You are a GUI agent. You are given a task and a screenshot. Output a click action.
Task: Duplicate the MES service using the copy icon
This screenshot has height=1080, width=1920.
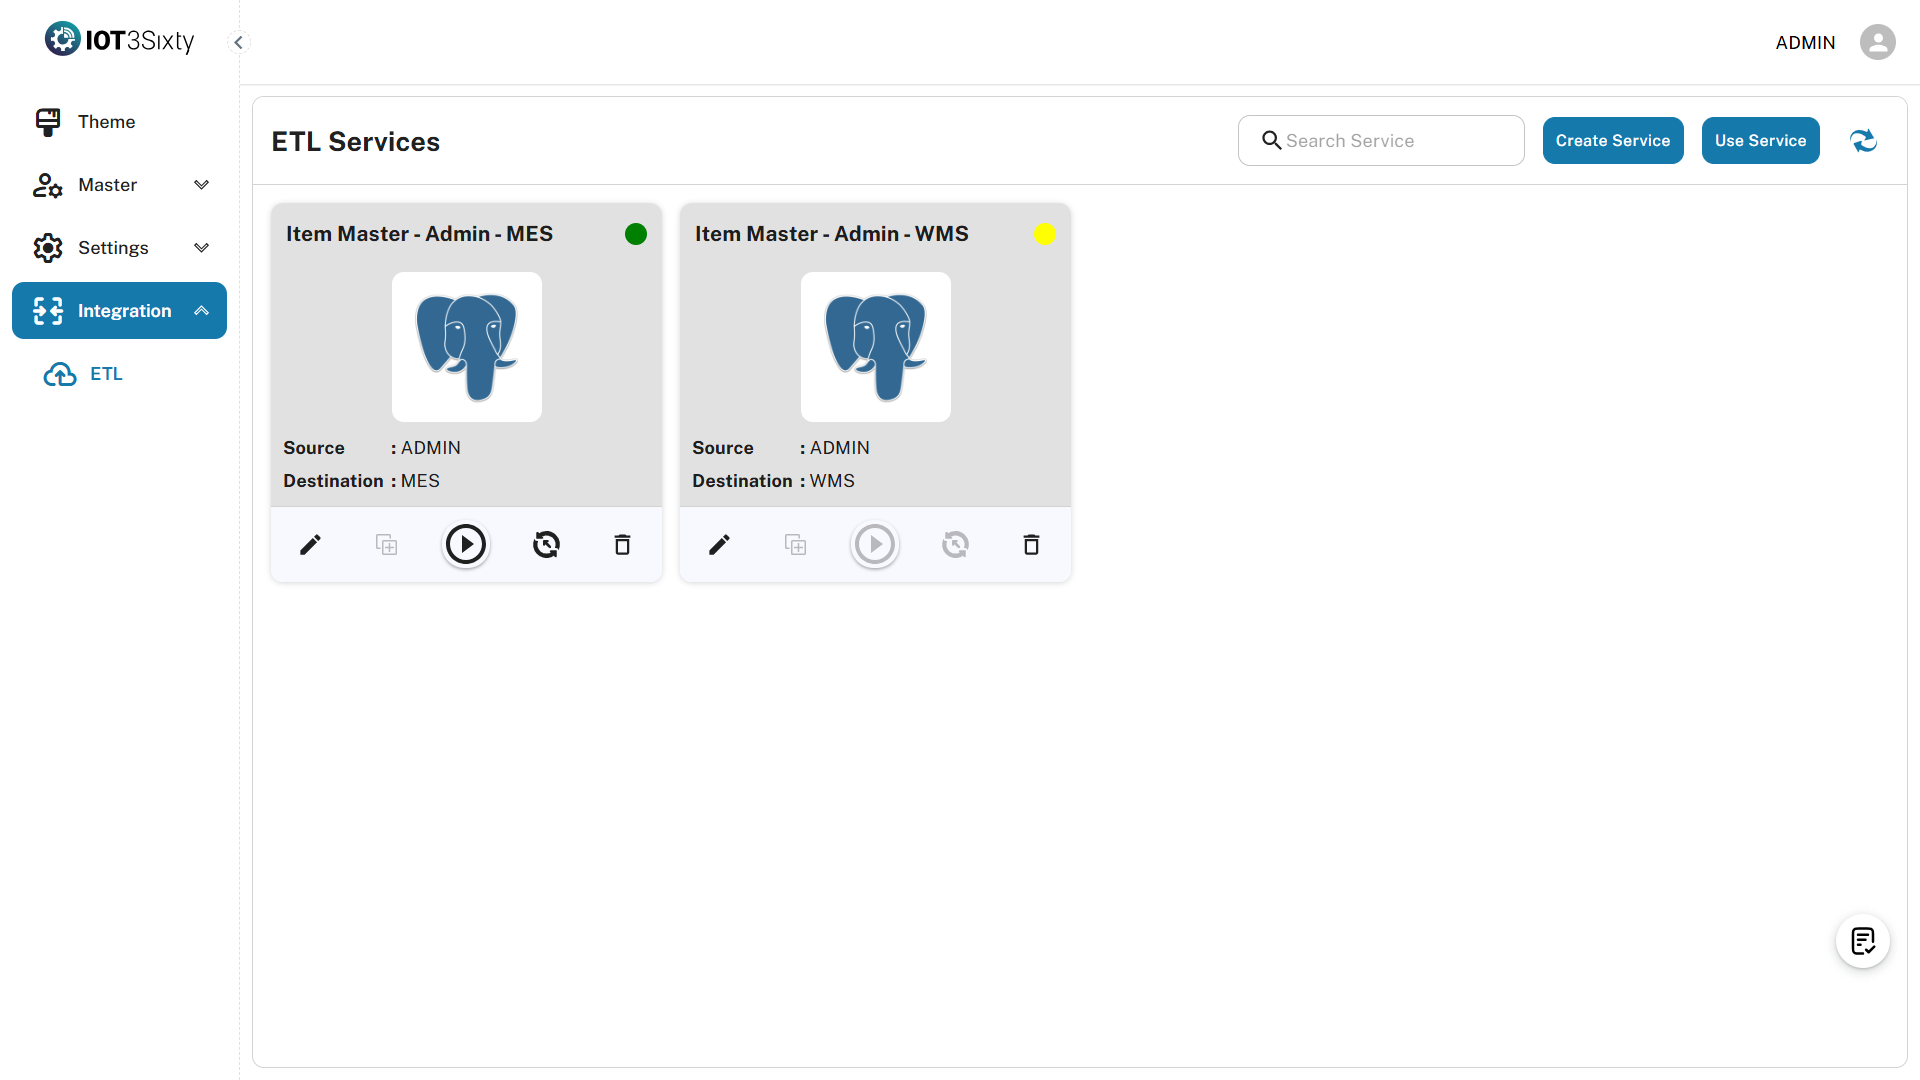tap(386, 545)
